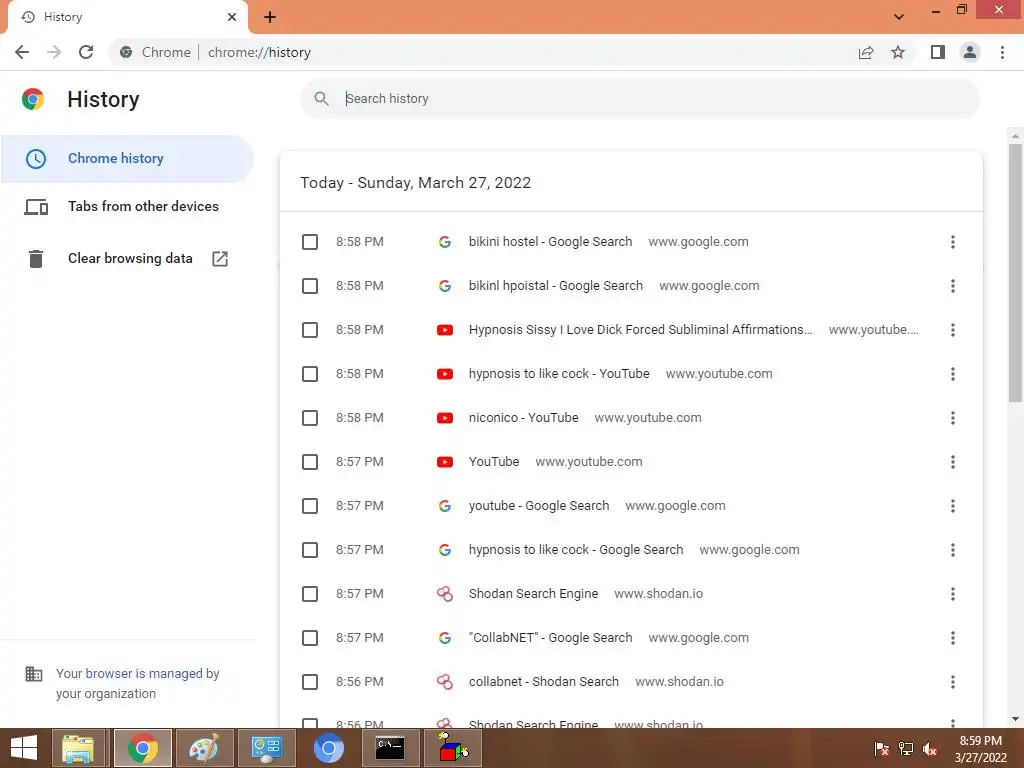
Task: Click the trash icon for Clear browsing data
Action: (36, 259)
